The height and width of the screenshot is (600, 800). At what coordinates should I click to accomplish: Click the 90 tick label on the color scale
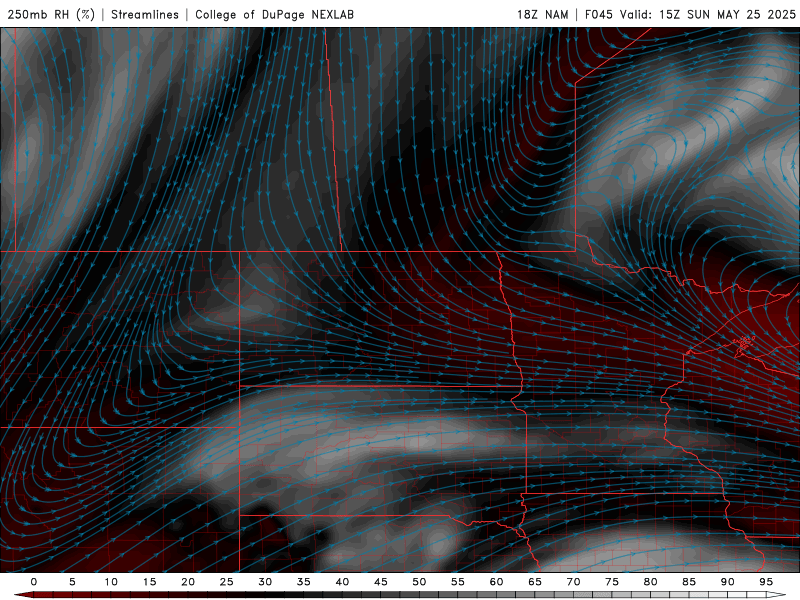[x=728, y=582]
